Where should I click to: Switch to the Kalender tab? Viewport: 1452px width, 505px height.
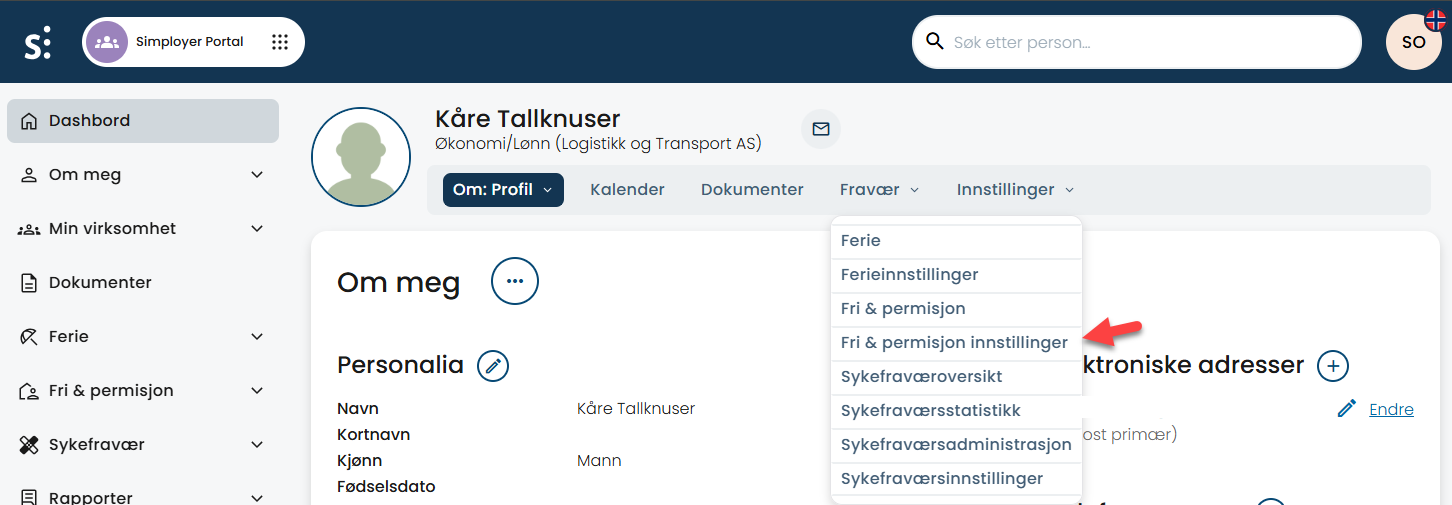(627, 190)
